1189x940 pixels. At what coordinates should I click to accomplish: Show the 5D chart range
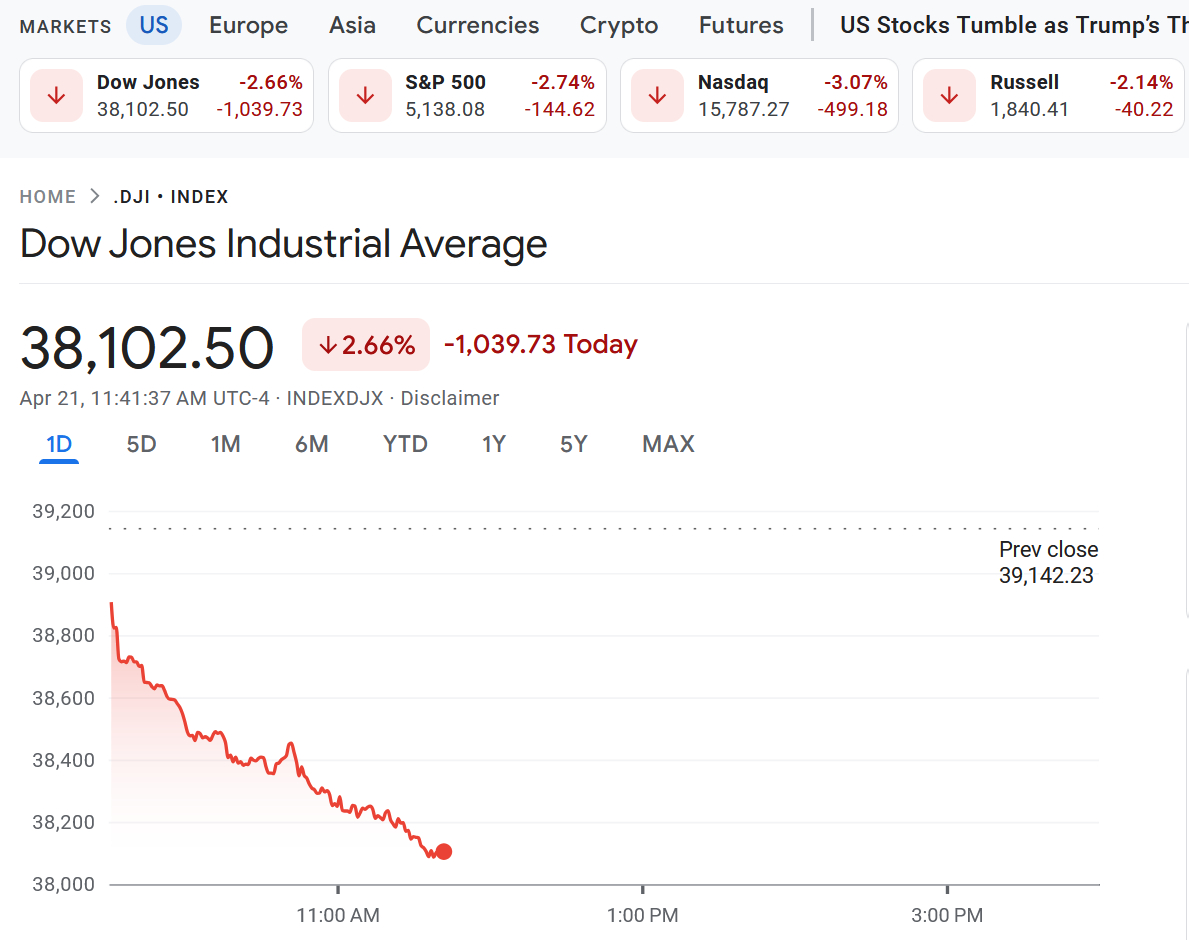click(142, 444)
